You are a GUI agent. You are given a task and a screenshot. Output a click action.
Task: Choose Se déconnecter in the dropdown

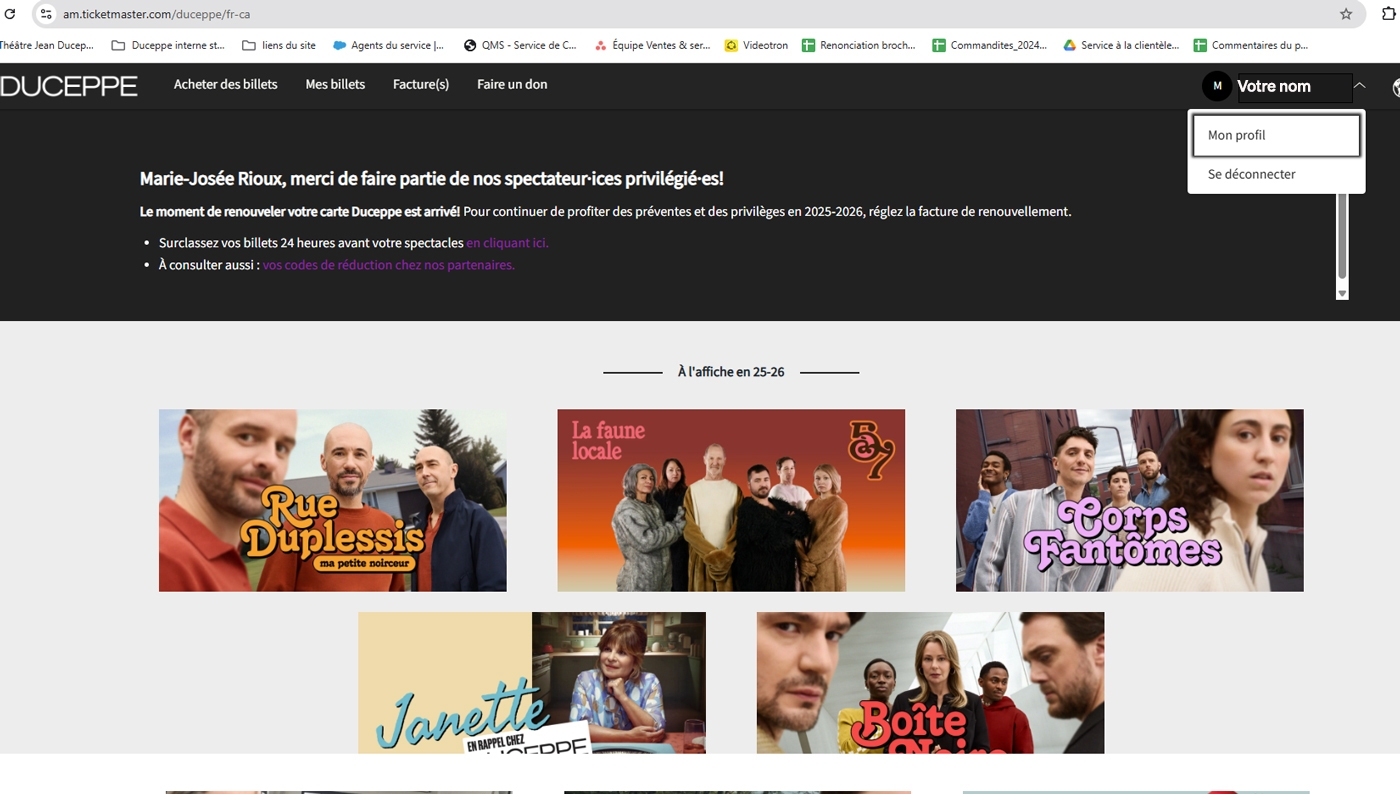pos(1251,174)
